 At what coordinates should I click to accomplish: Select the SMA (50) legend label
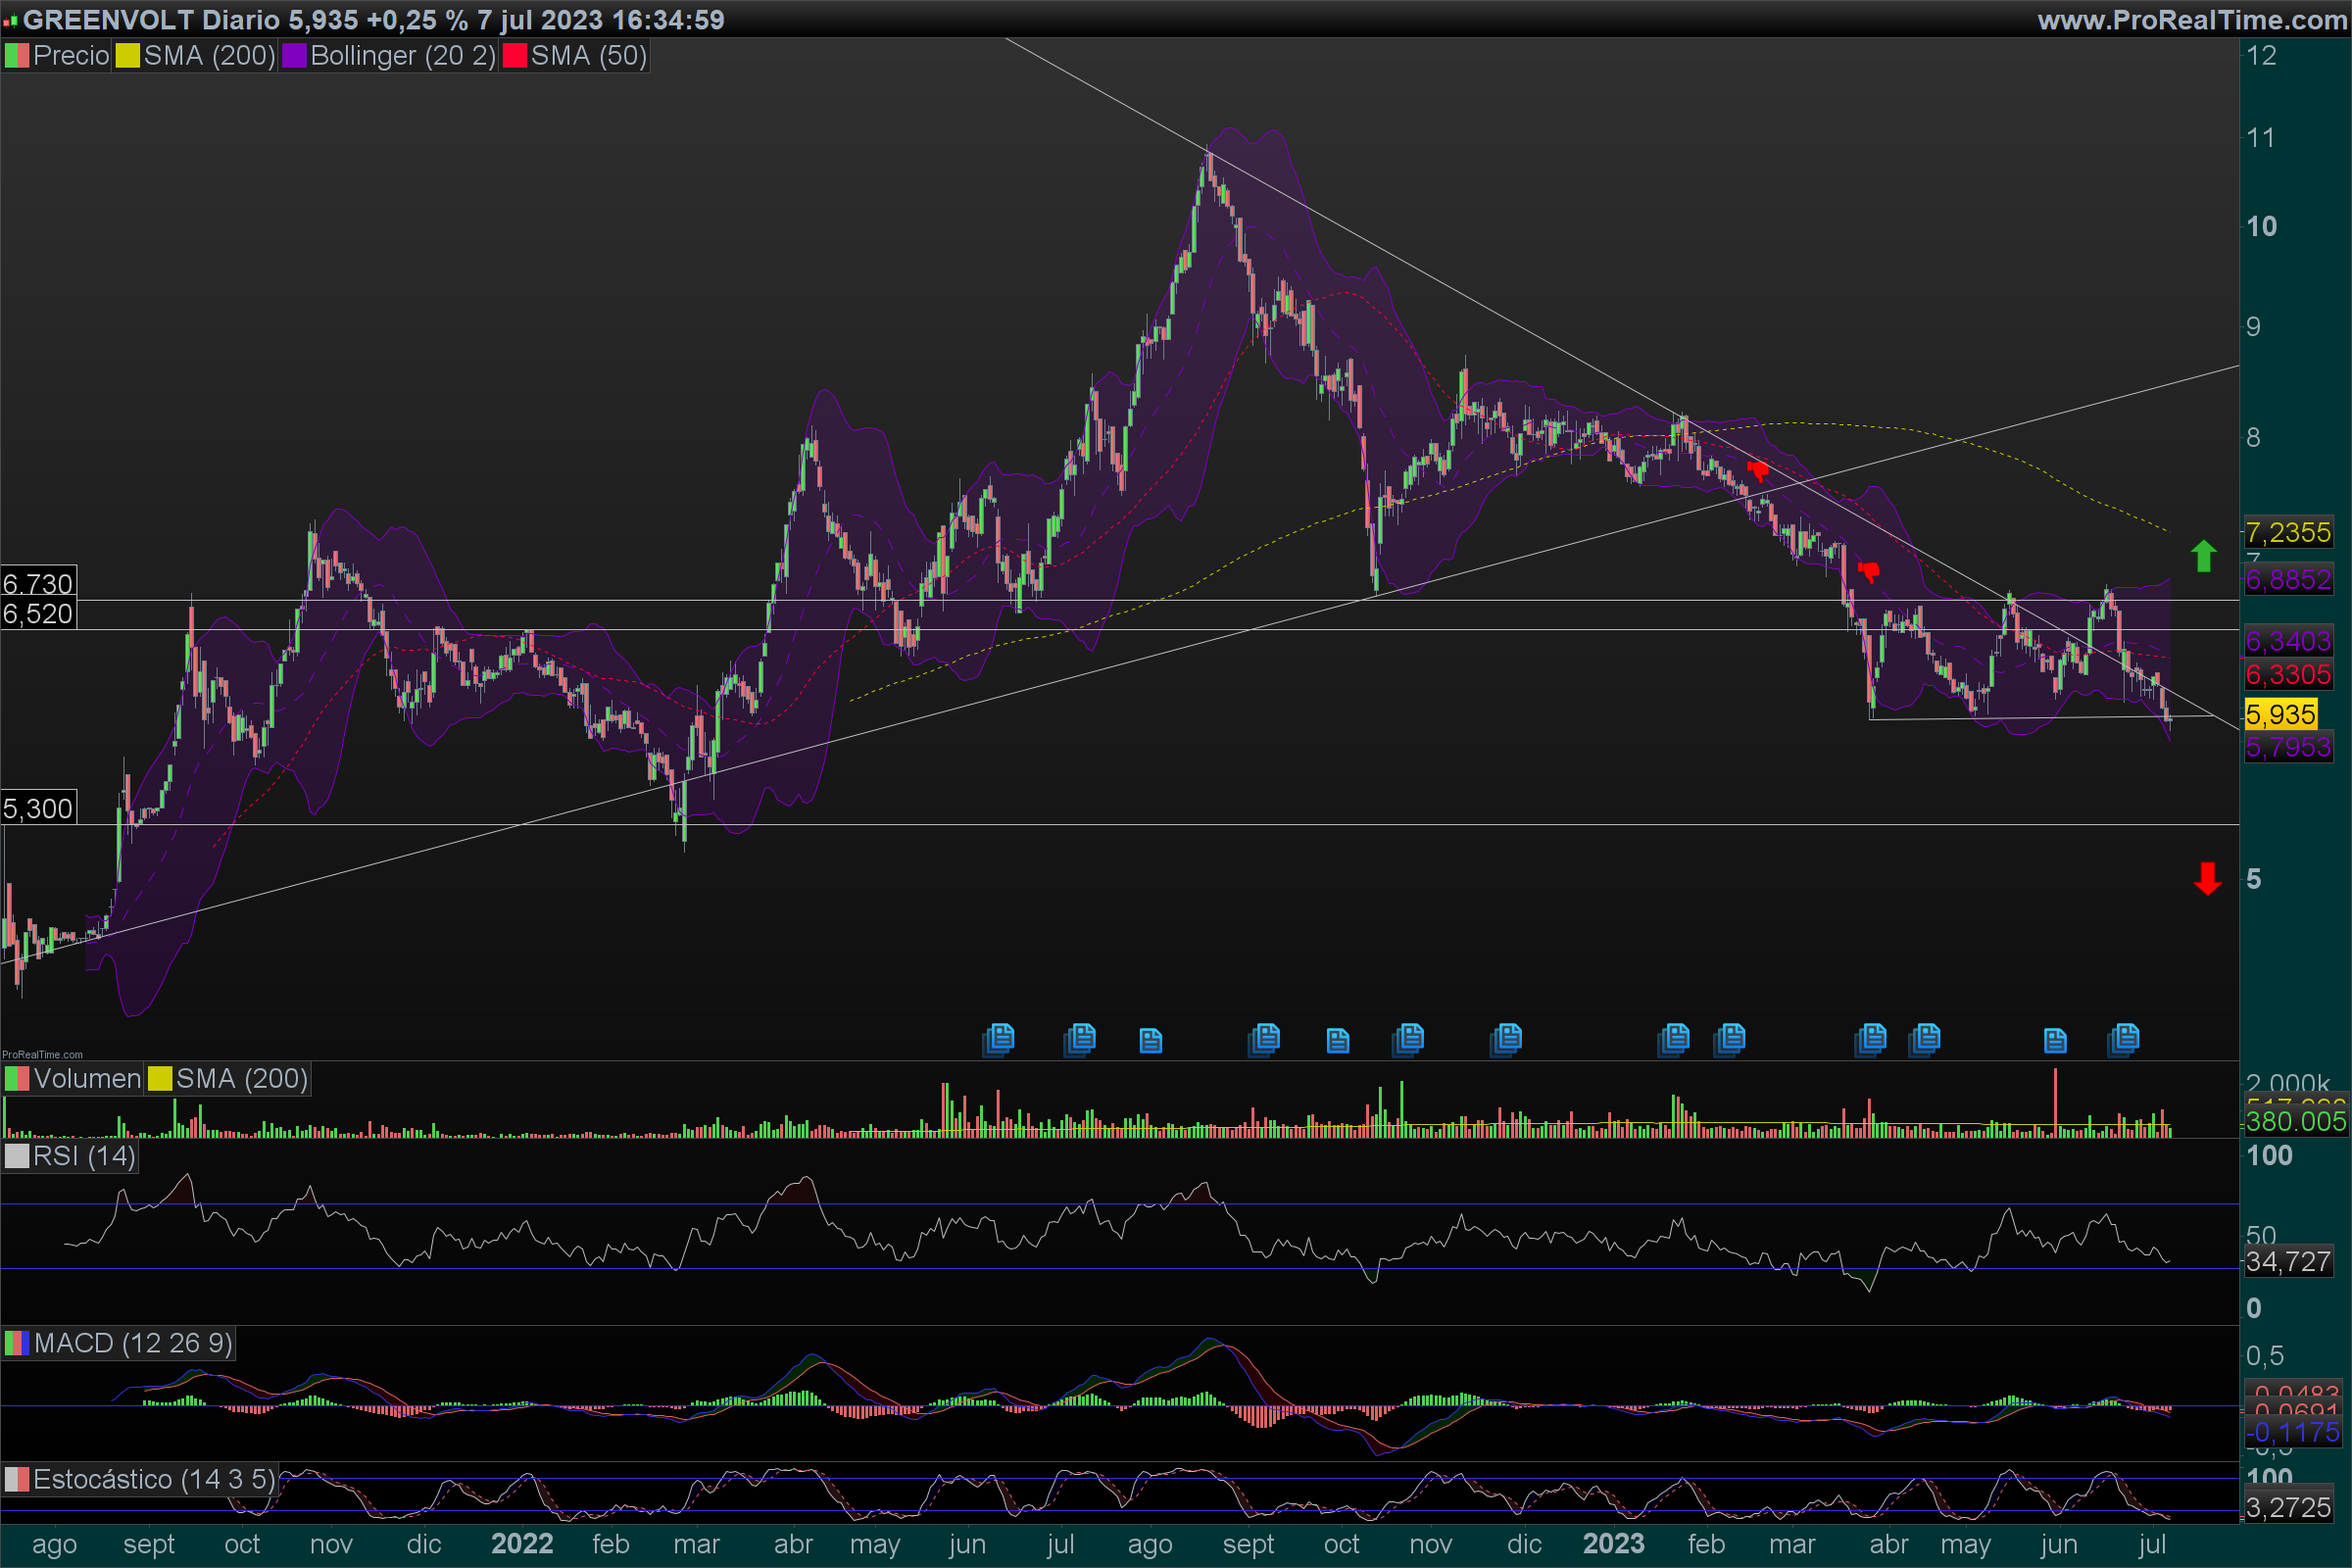pos(588,56)
